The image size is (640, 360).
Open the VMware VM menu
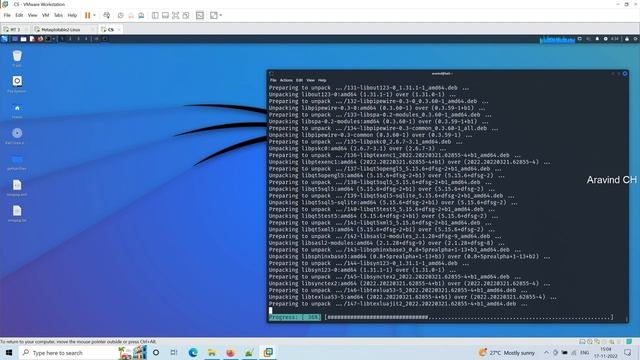[x=45, y=15]
